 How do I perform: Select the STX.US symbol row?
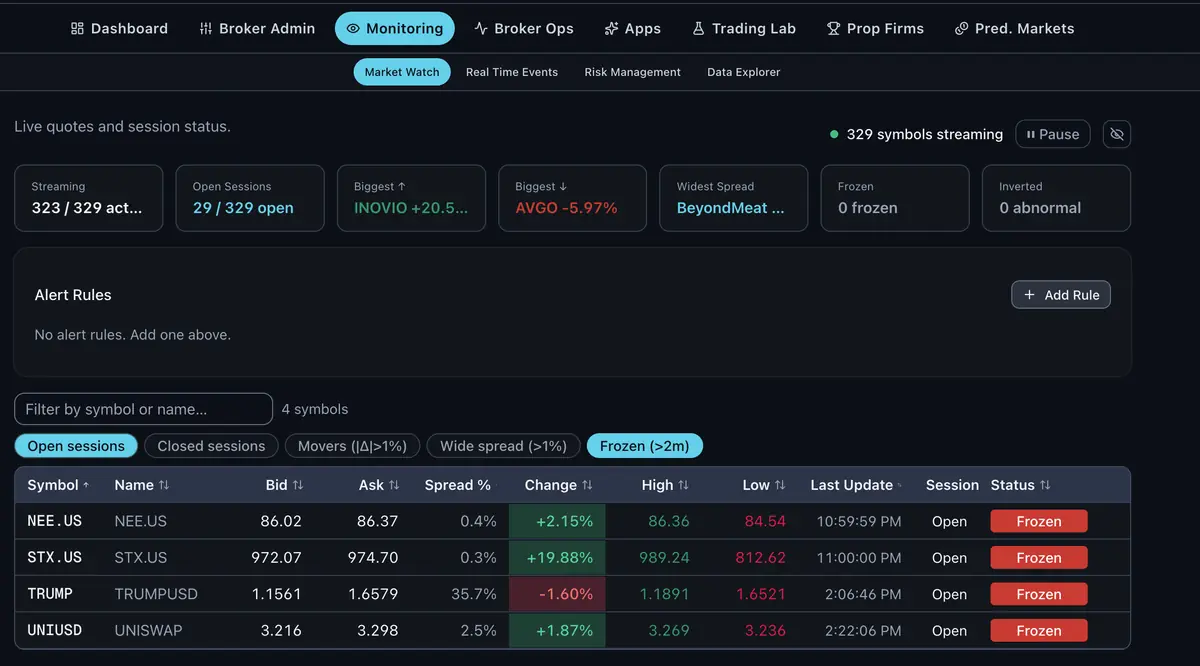pyautogui.click(x=572, y=558)
